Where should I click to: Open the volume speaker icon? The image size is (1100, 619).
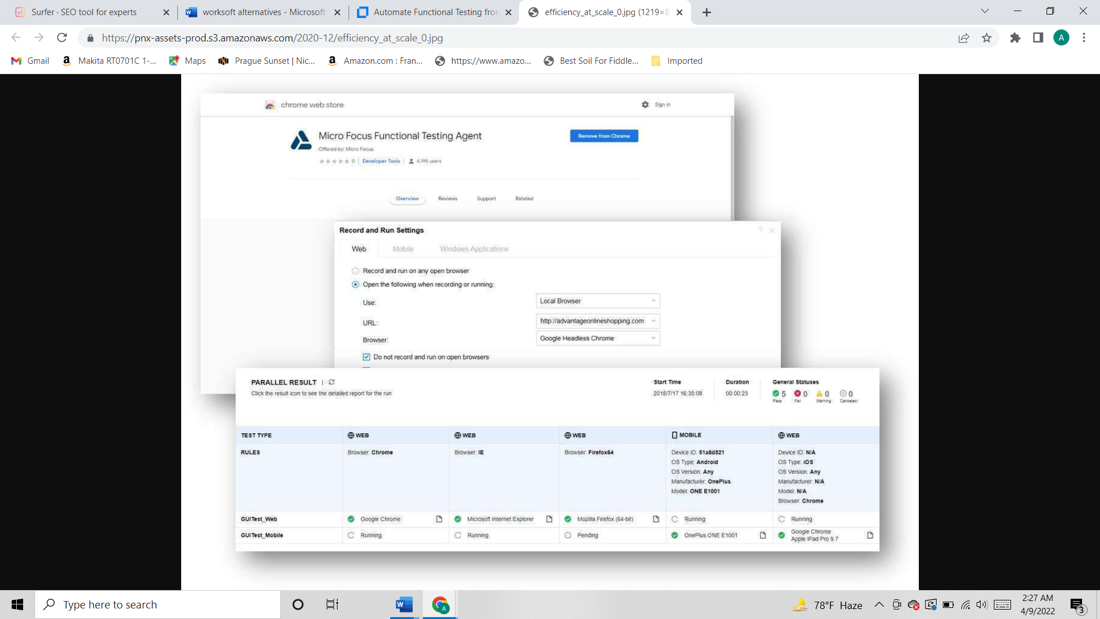click(x=981, y=604)
